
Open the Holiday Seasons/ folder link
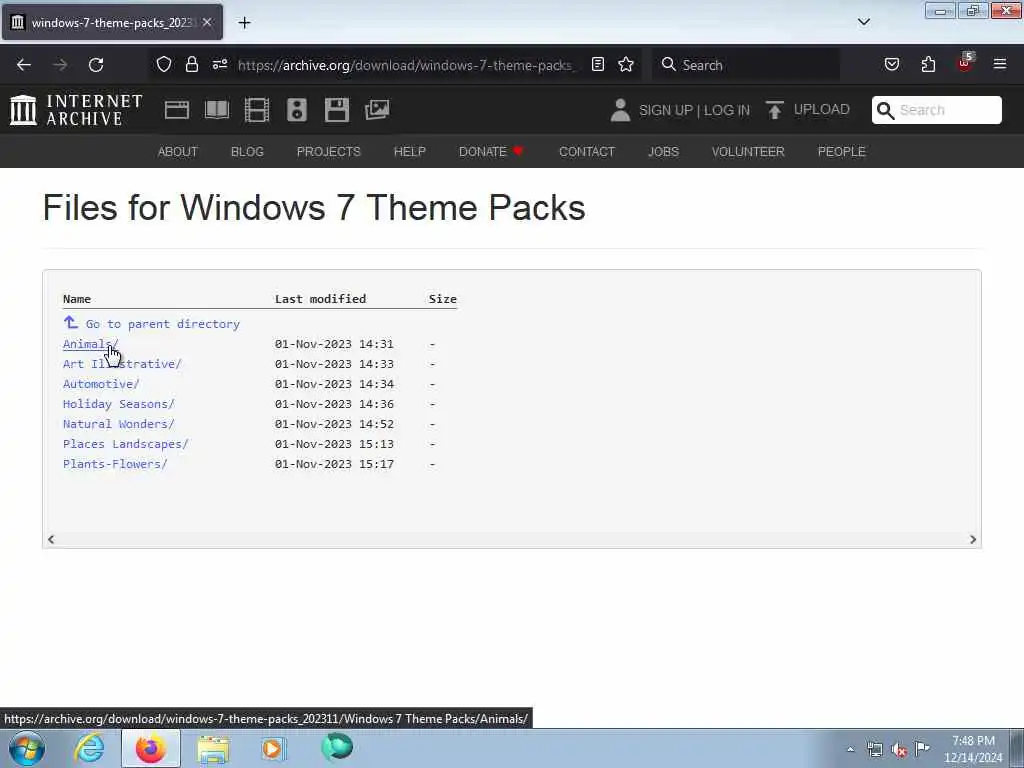pyautogui.click(x=119, y=404)
